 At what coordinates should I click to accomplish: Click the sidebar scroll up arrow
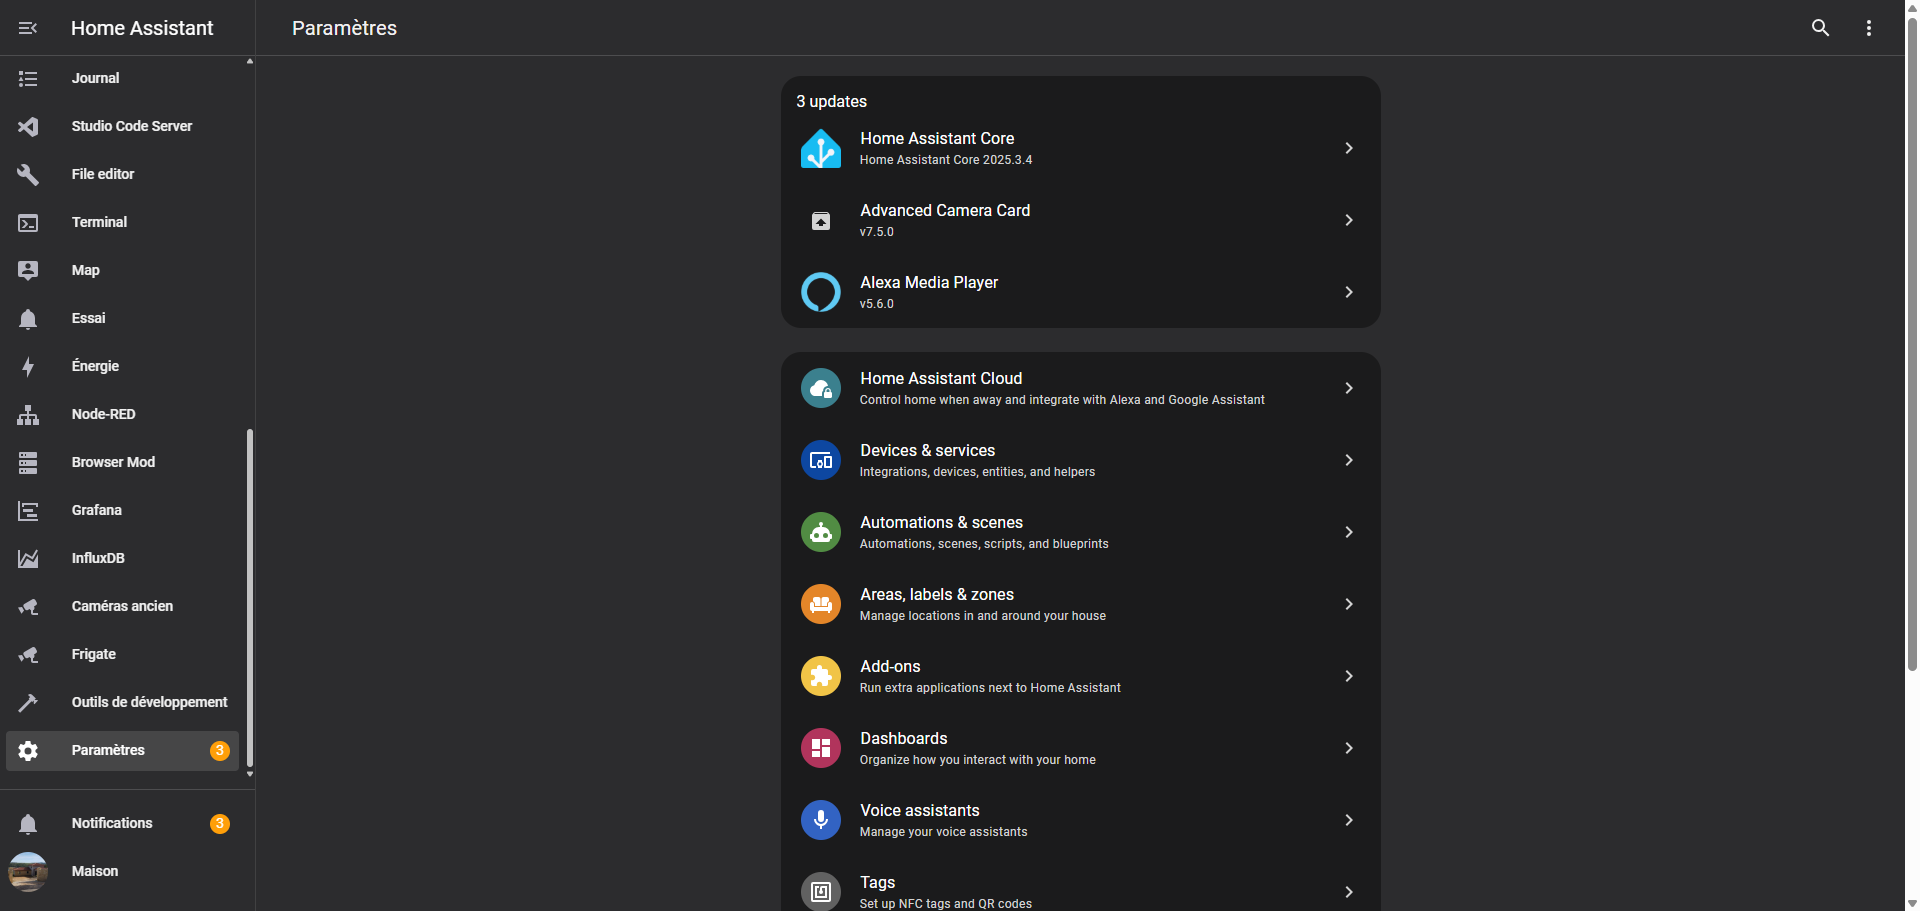250,62
